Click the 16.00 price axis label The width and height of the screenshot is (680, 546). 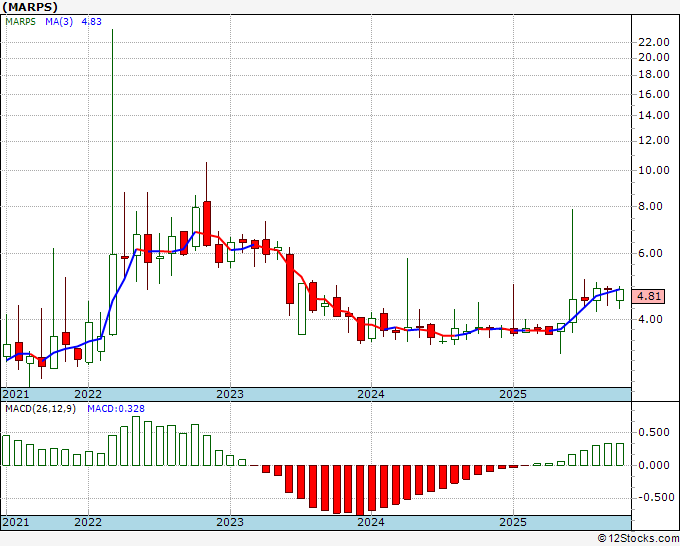[654, 94]
